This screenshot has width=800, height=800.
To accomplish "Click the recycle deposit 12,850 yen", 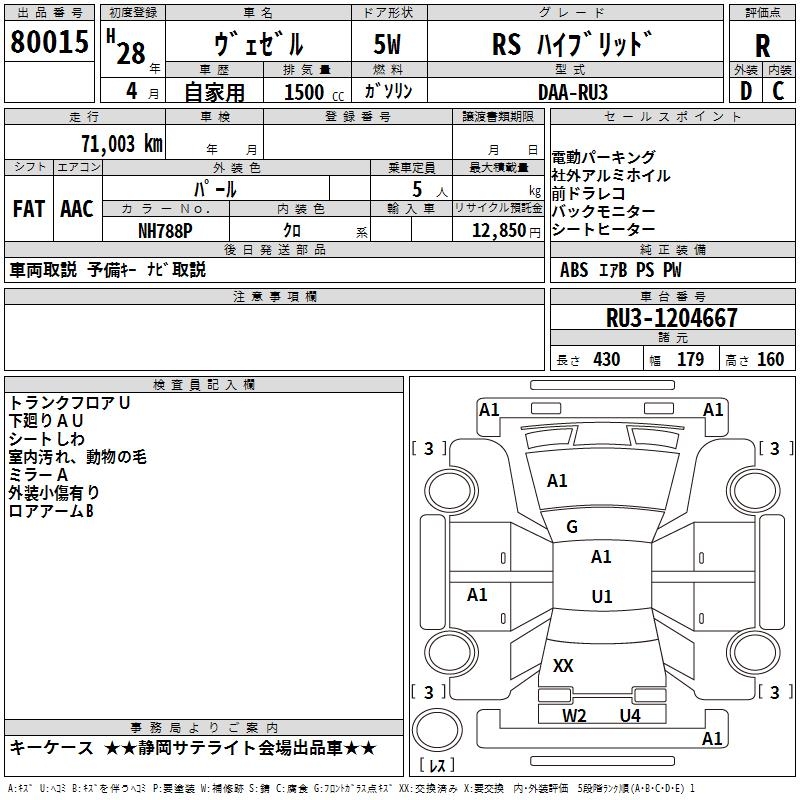I will tap(506, 231).
